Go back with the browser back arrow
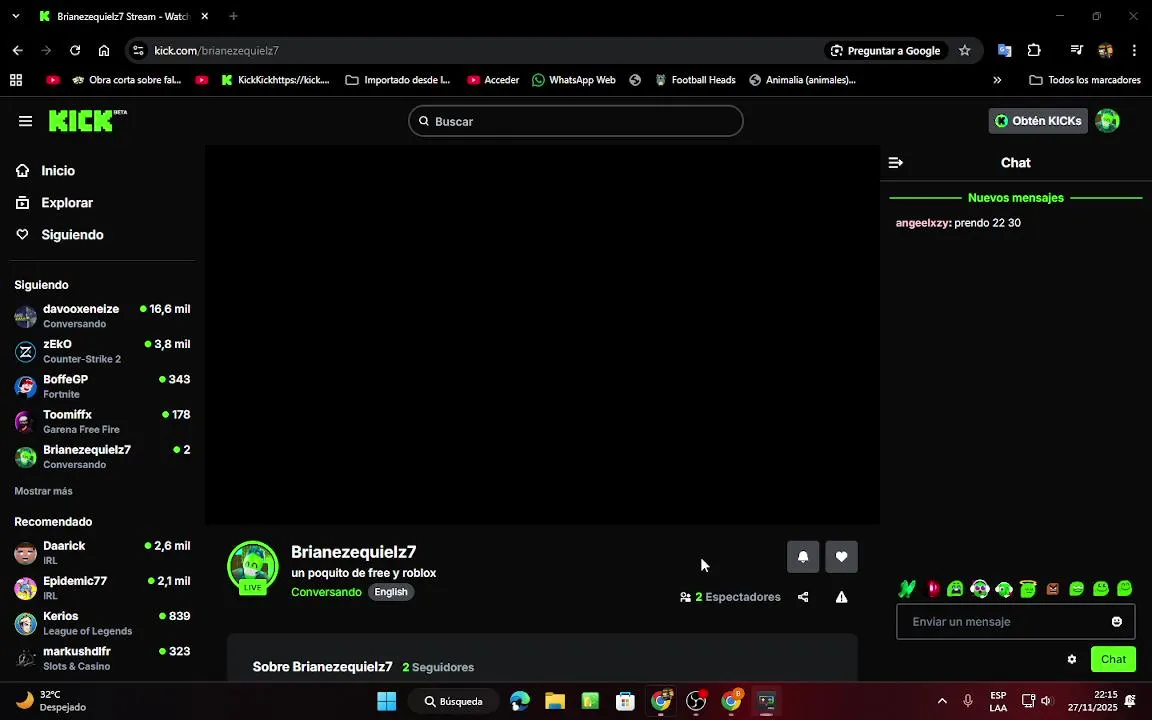Viewport: 1152px width, 720px height. (18, 51)
